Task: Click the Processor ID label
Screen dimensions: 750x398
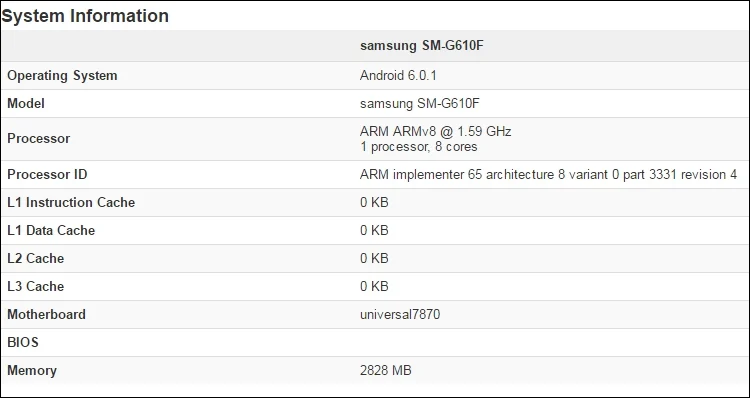Action: pos(47,174)
